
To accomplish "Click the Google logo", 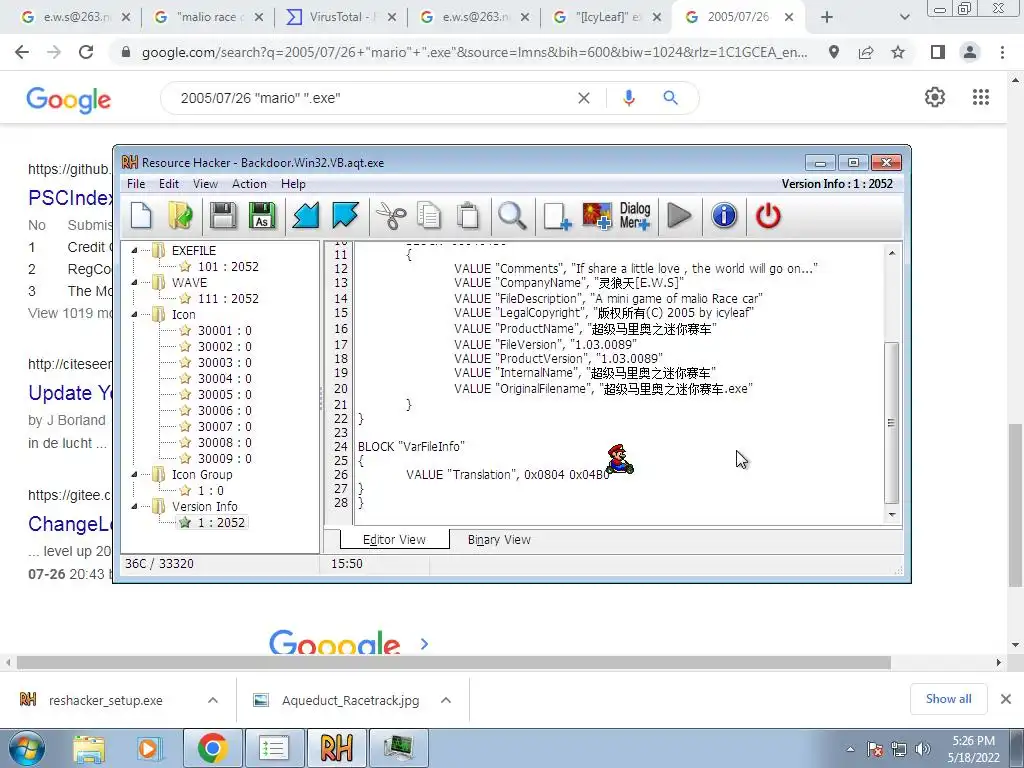I will pos(69,100).
